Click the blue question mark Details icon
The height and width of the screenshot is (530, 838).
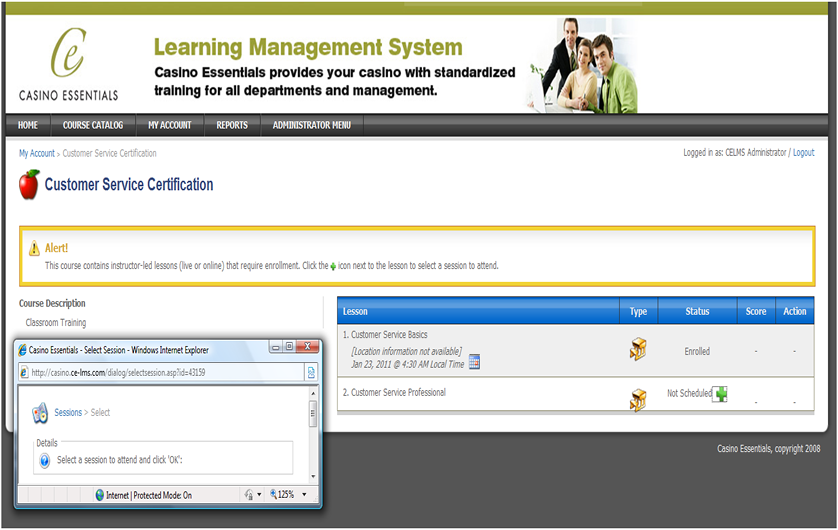tap(45, 460)
